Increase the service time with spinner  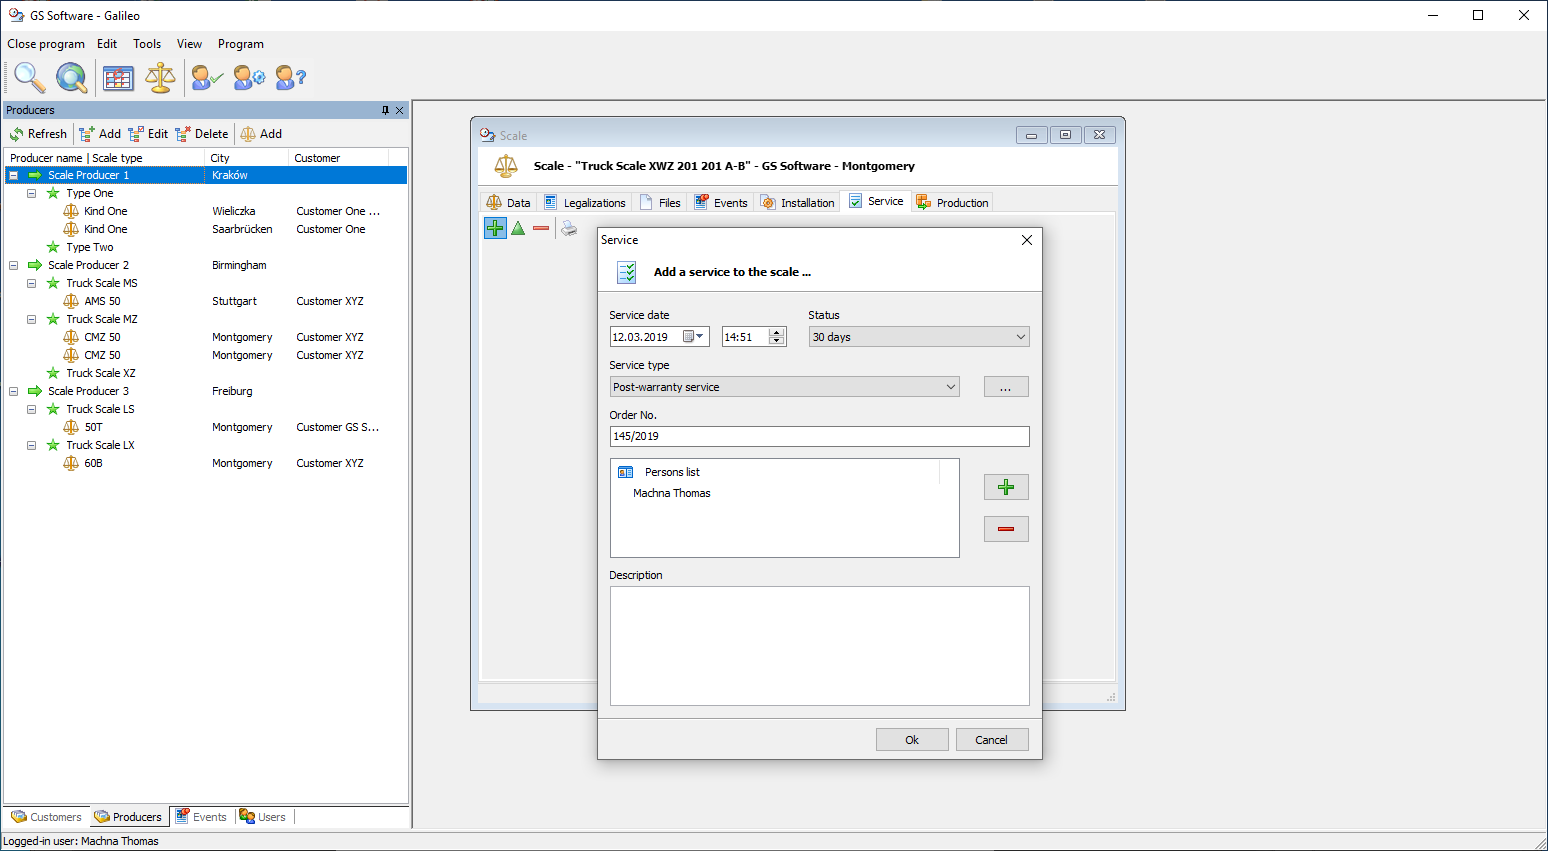(x=777, y=332)
